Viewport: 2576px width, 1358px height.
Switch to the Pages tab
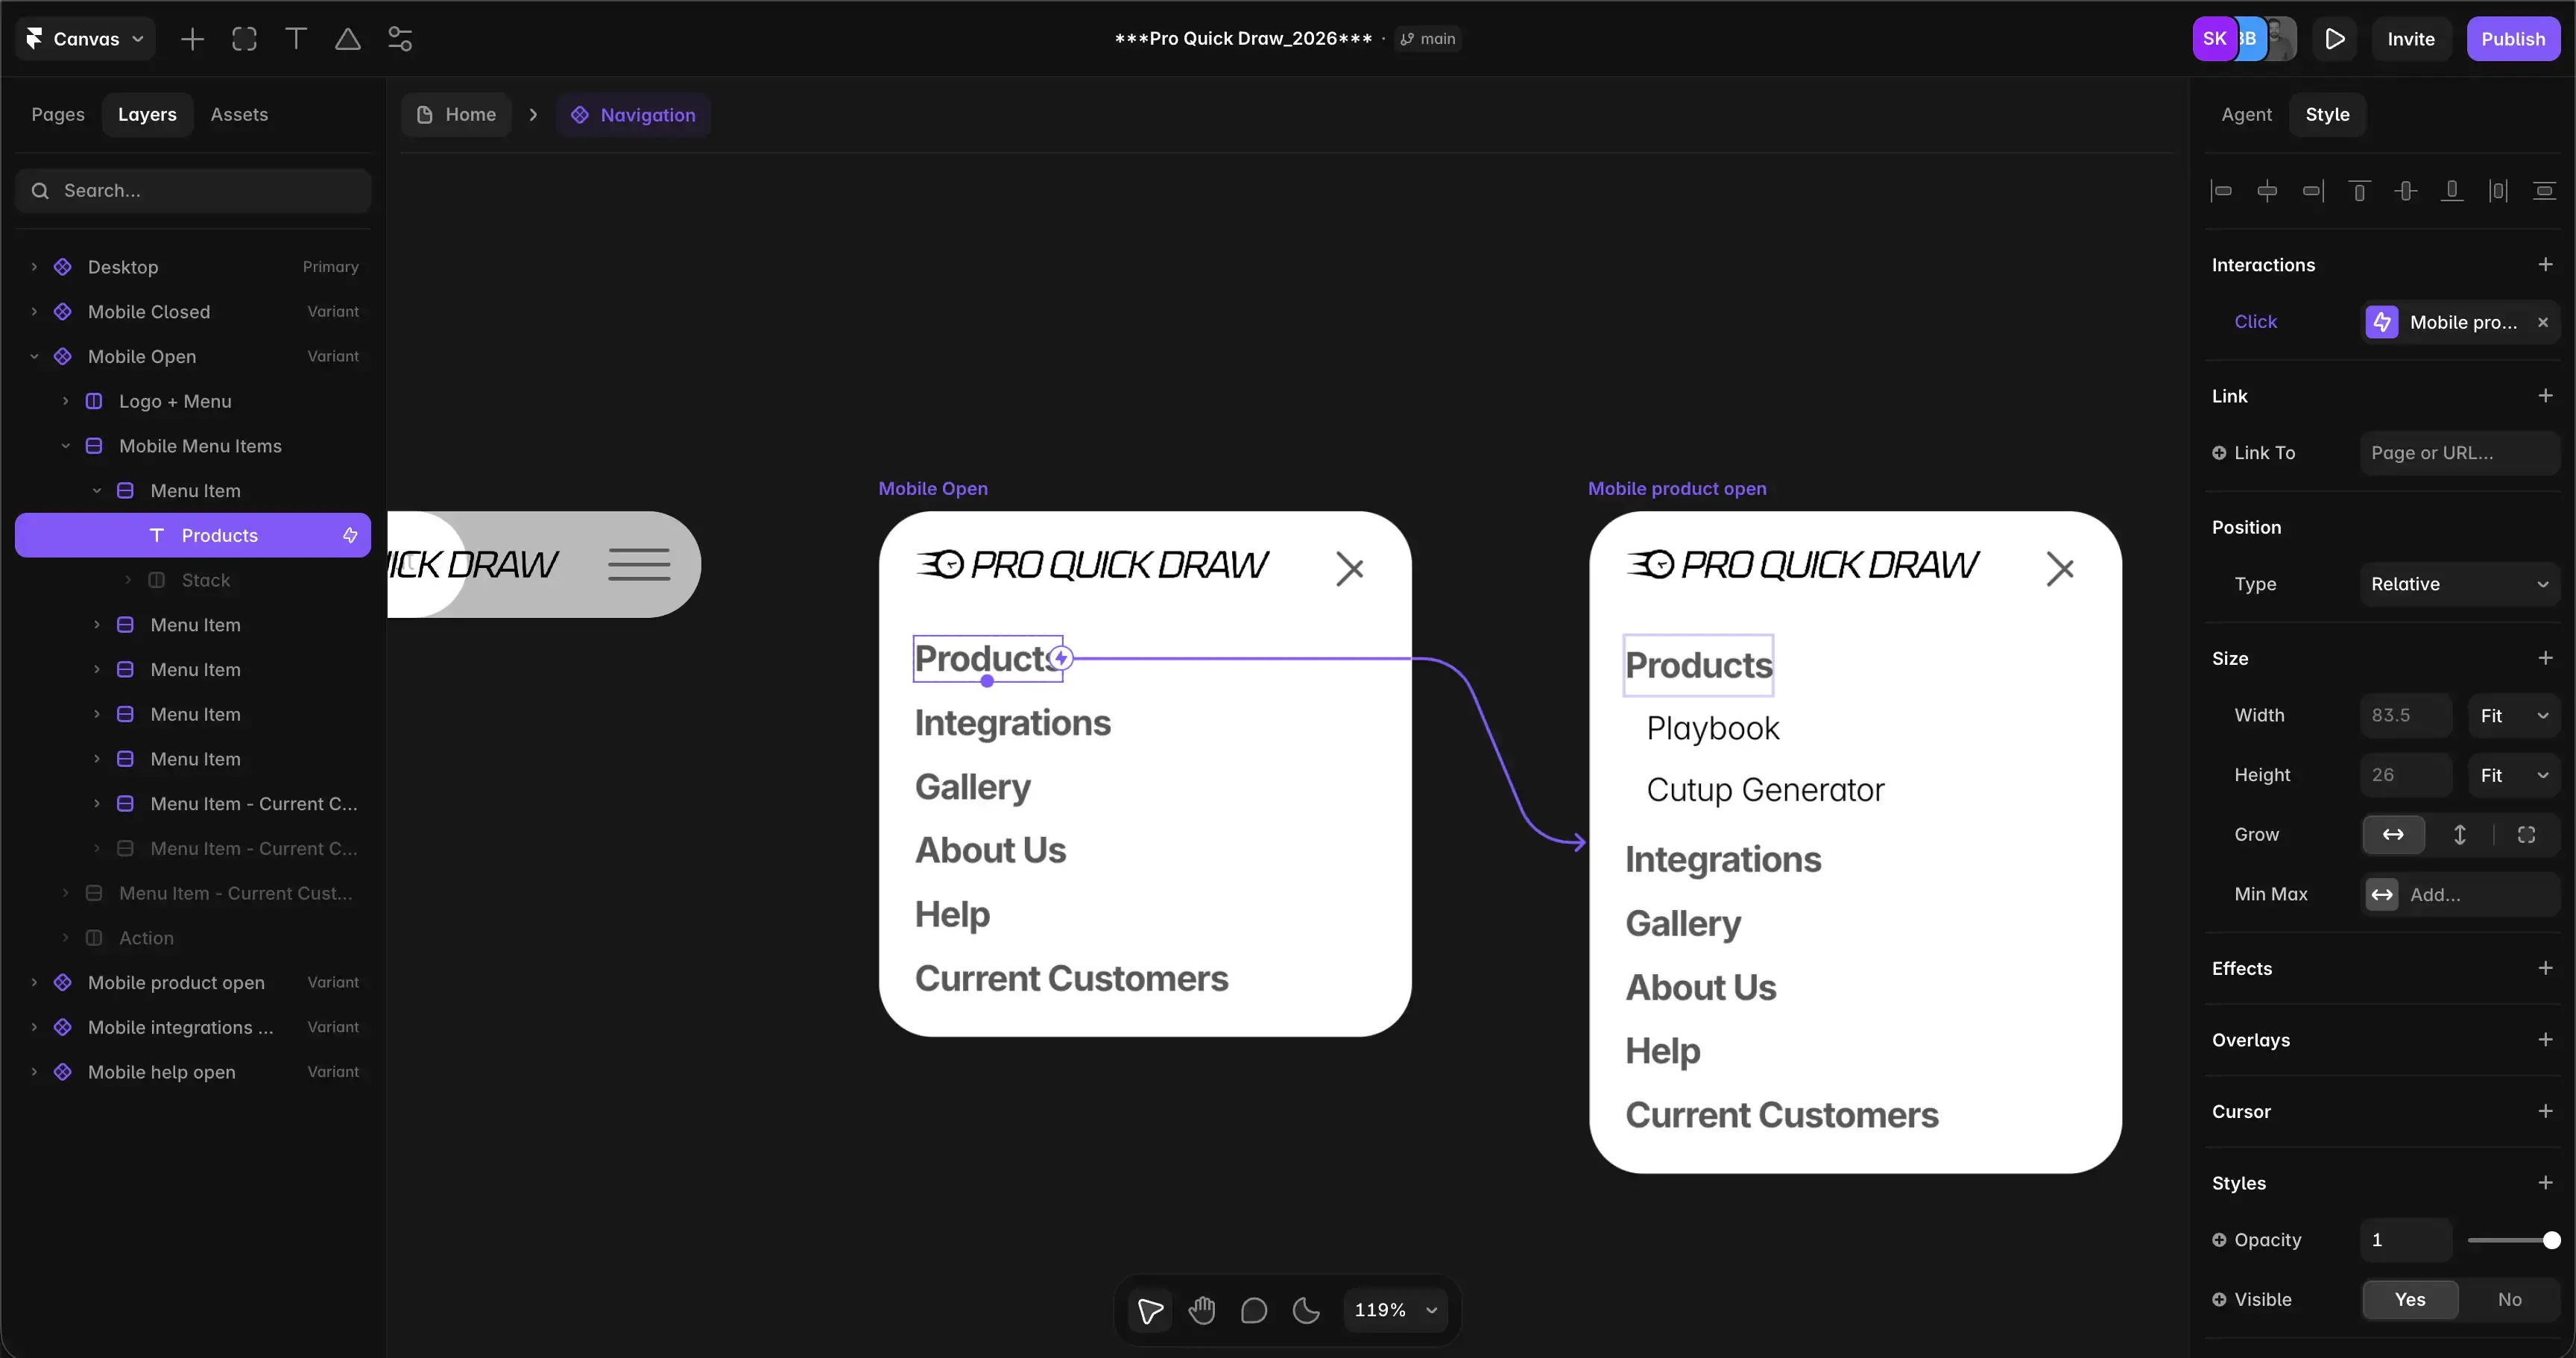[58, 115]
